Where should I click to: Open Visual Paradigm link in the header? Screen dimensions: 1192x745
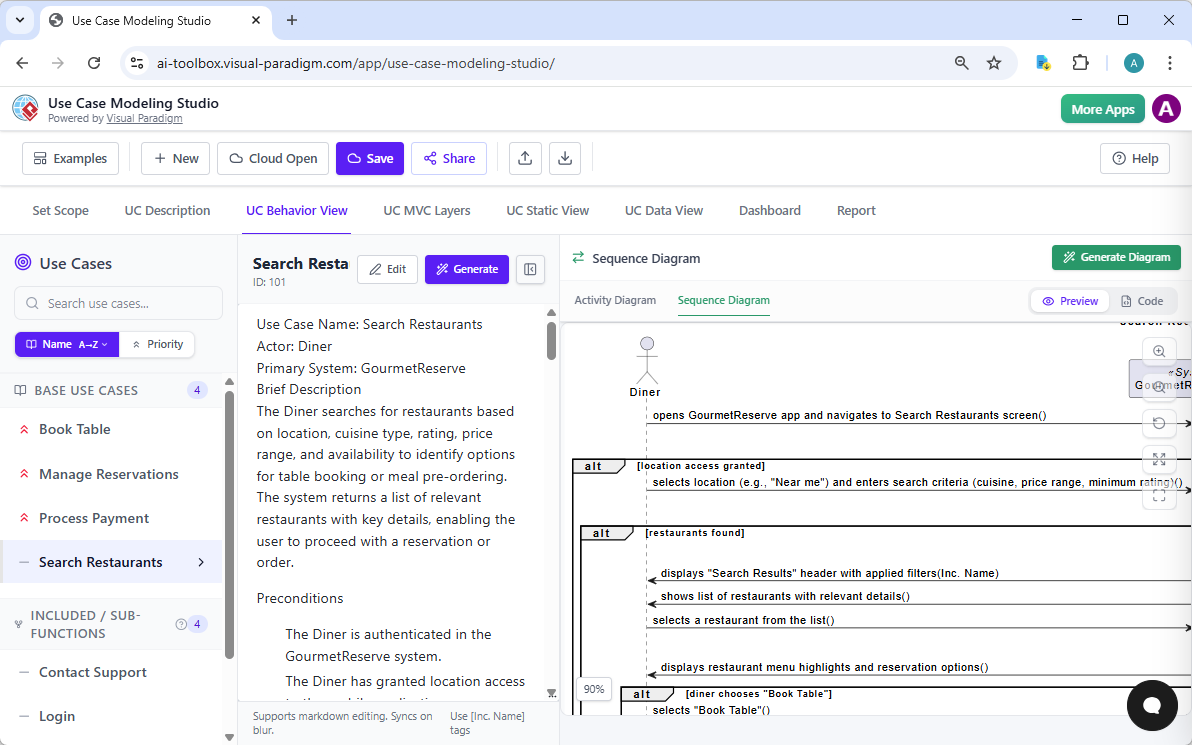(x=144, y=117)
